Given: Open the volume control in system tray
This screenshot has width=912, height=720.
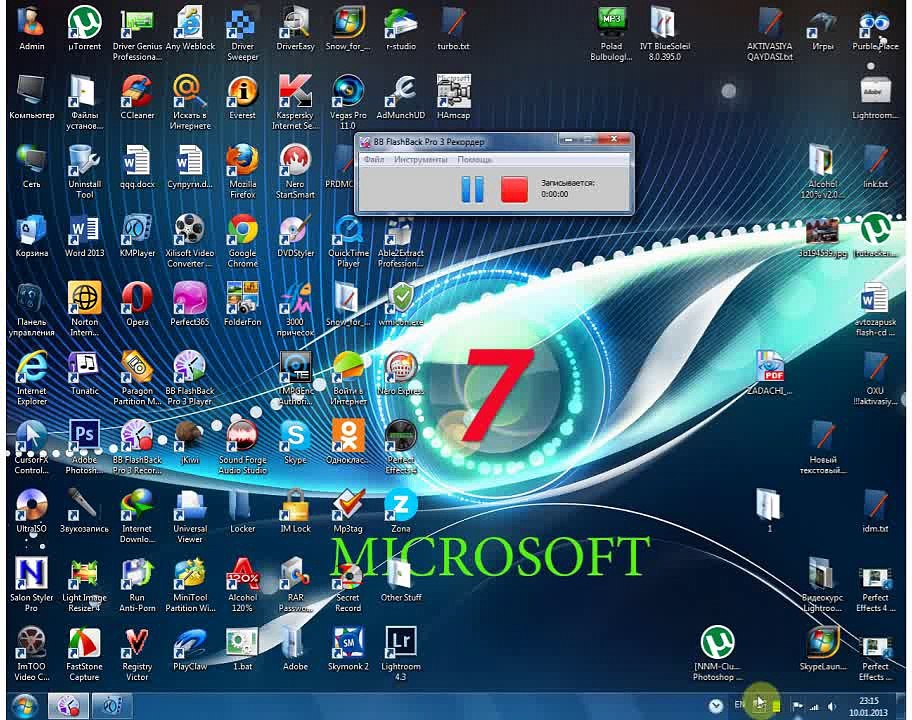Looking at the screenshot, I should (x=832, y=707).
